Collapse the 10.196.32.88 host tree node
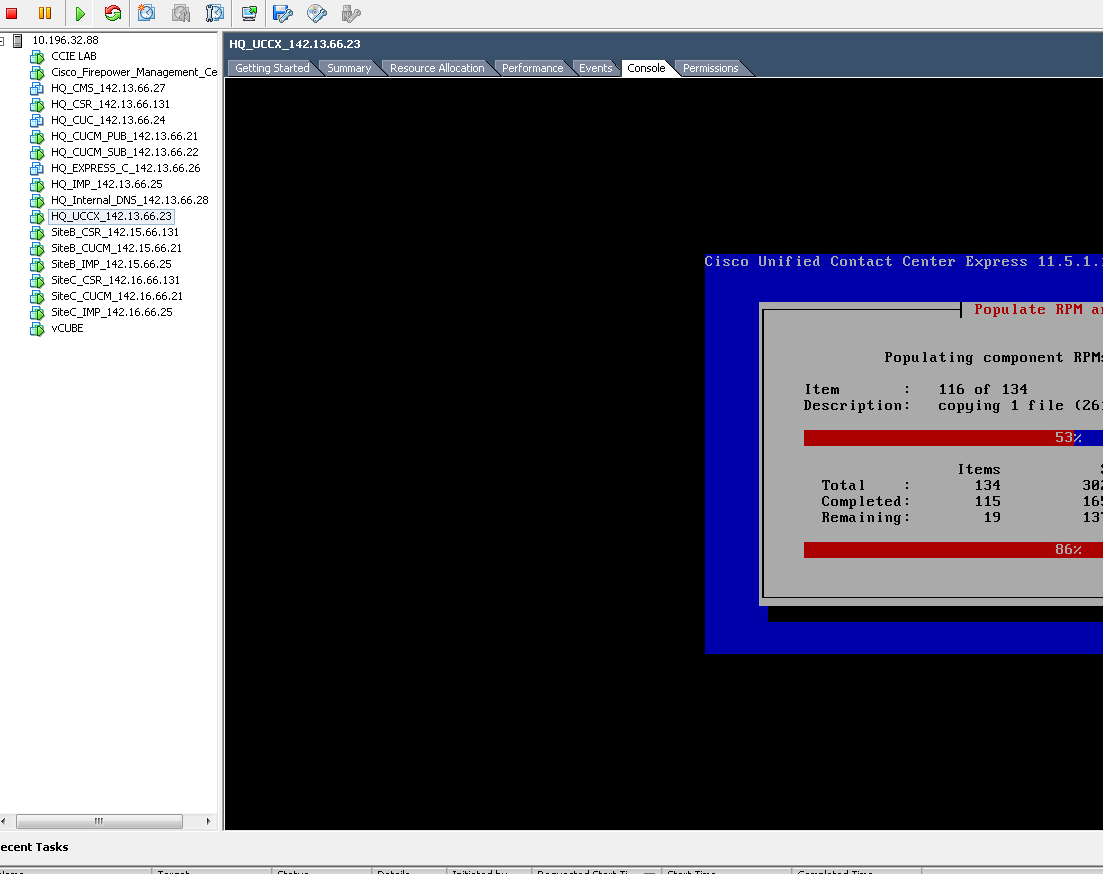The width and height of the screenshot is (1103, 874). (2, 41)
